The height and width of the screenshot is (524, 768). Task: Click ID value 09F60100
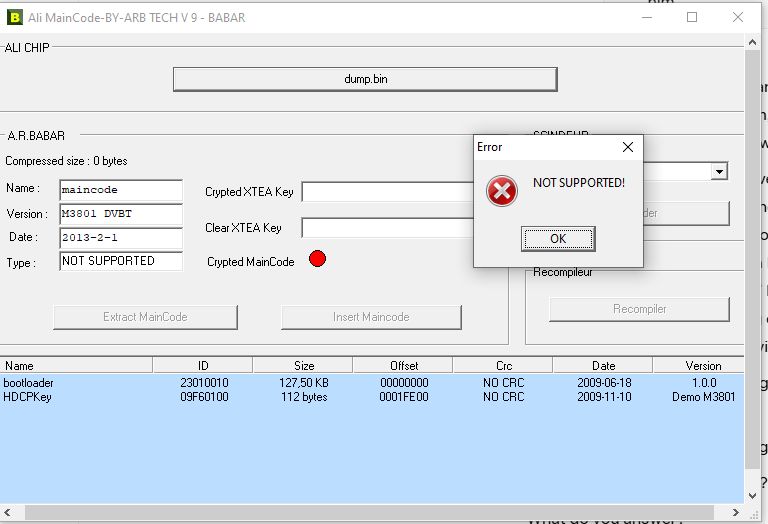click(204, 397)
